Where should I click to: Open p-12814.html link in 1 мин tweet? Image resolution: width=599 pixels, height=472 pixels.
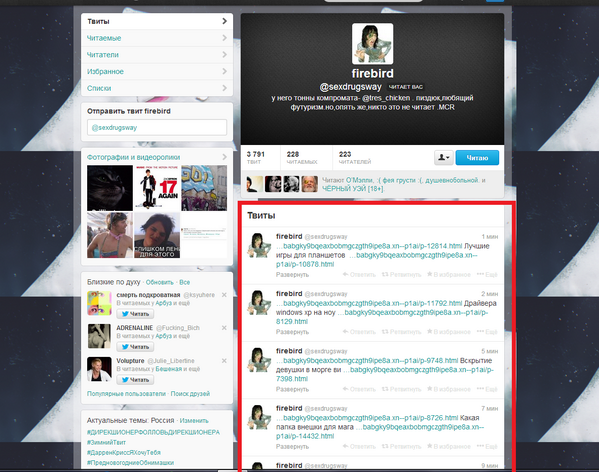pos(369,246)
